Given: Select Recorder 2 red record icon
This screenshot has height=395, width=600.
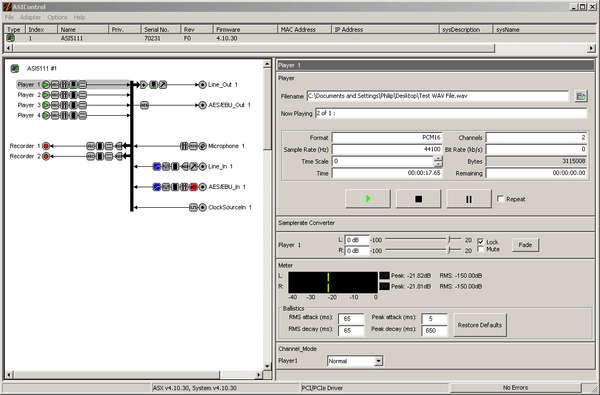Looking at the screenshot, I should point(46,156).
